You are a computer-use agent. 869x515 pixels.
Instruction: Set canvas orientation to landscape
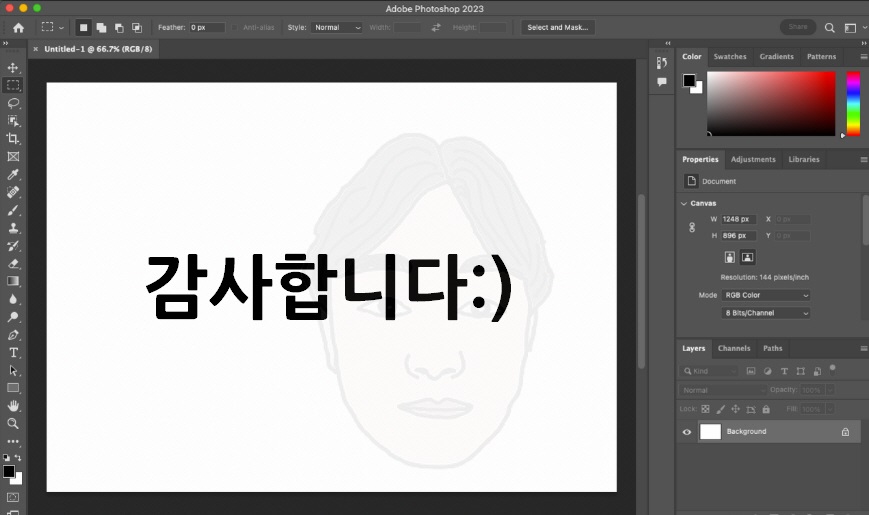click(747, 257)
